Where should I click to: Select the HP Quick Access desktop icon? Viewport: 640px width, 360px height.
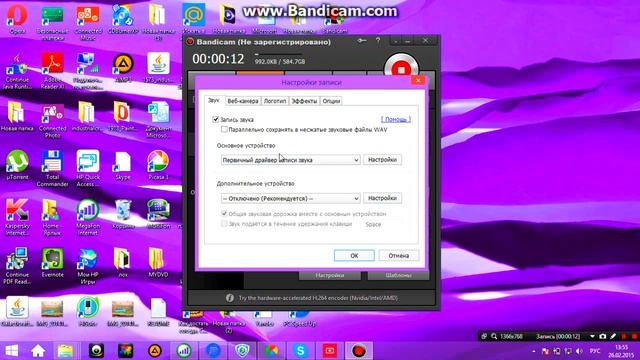coord(88,169)
